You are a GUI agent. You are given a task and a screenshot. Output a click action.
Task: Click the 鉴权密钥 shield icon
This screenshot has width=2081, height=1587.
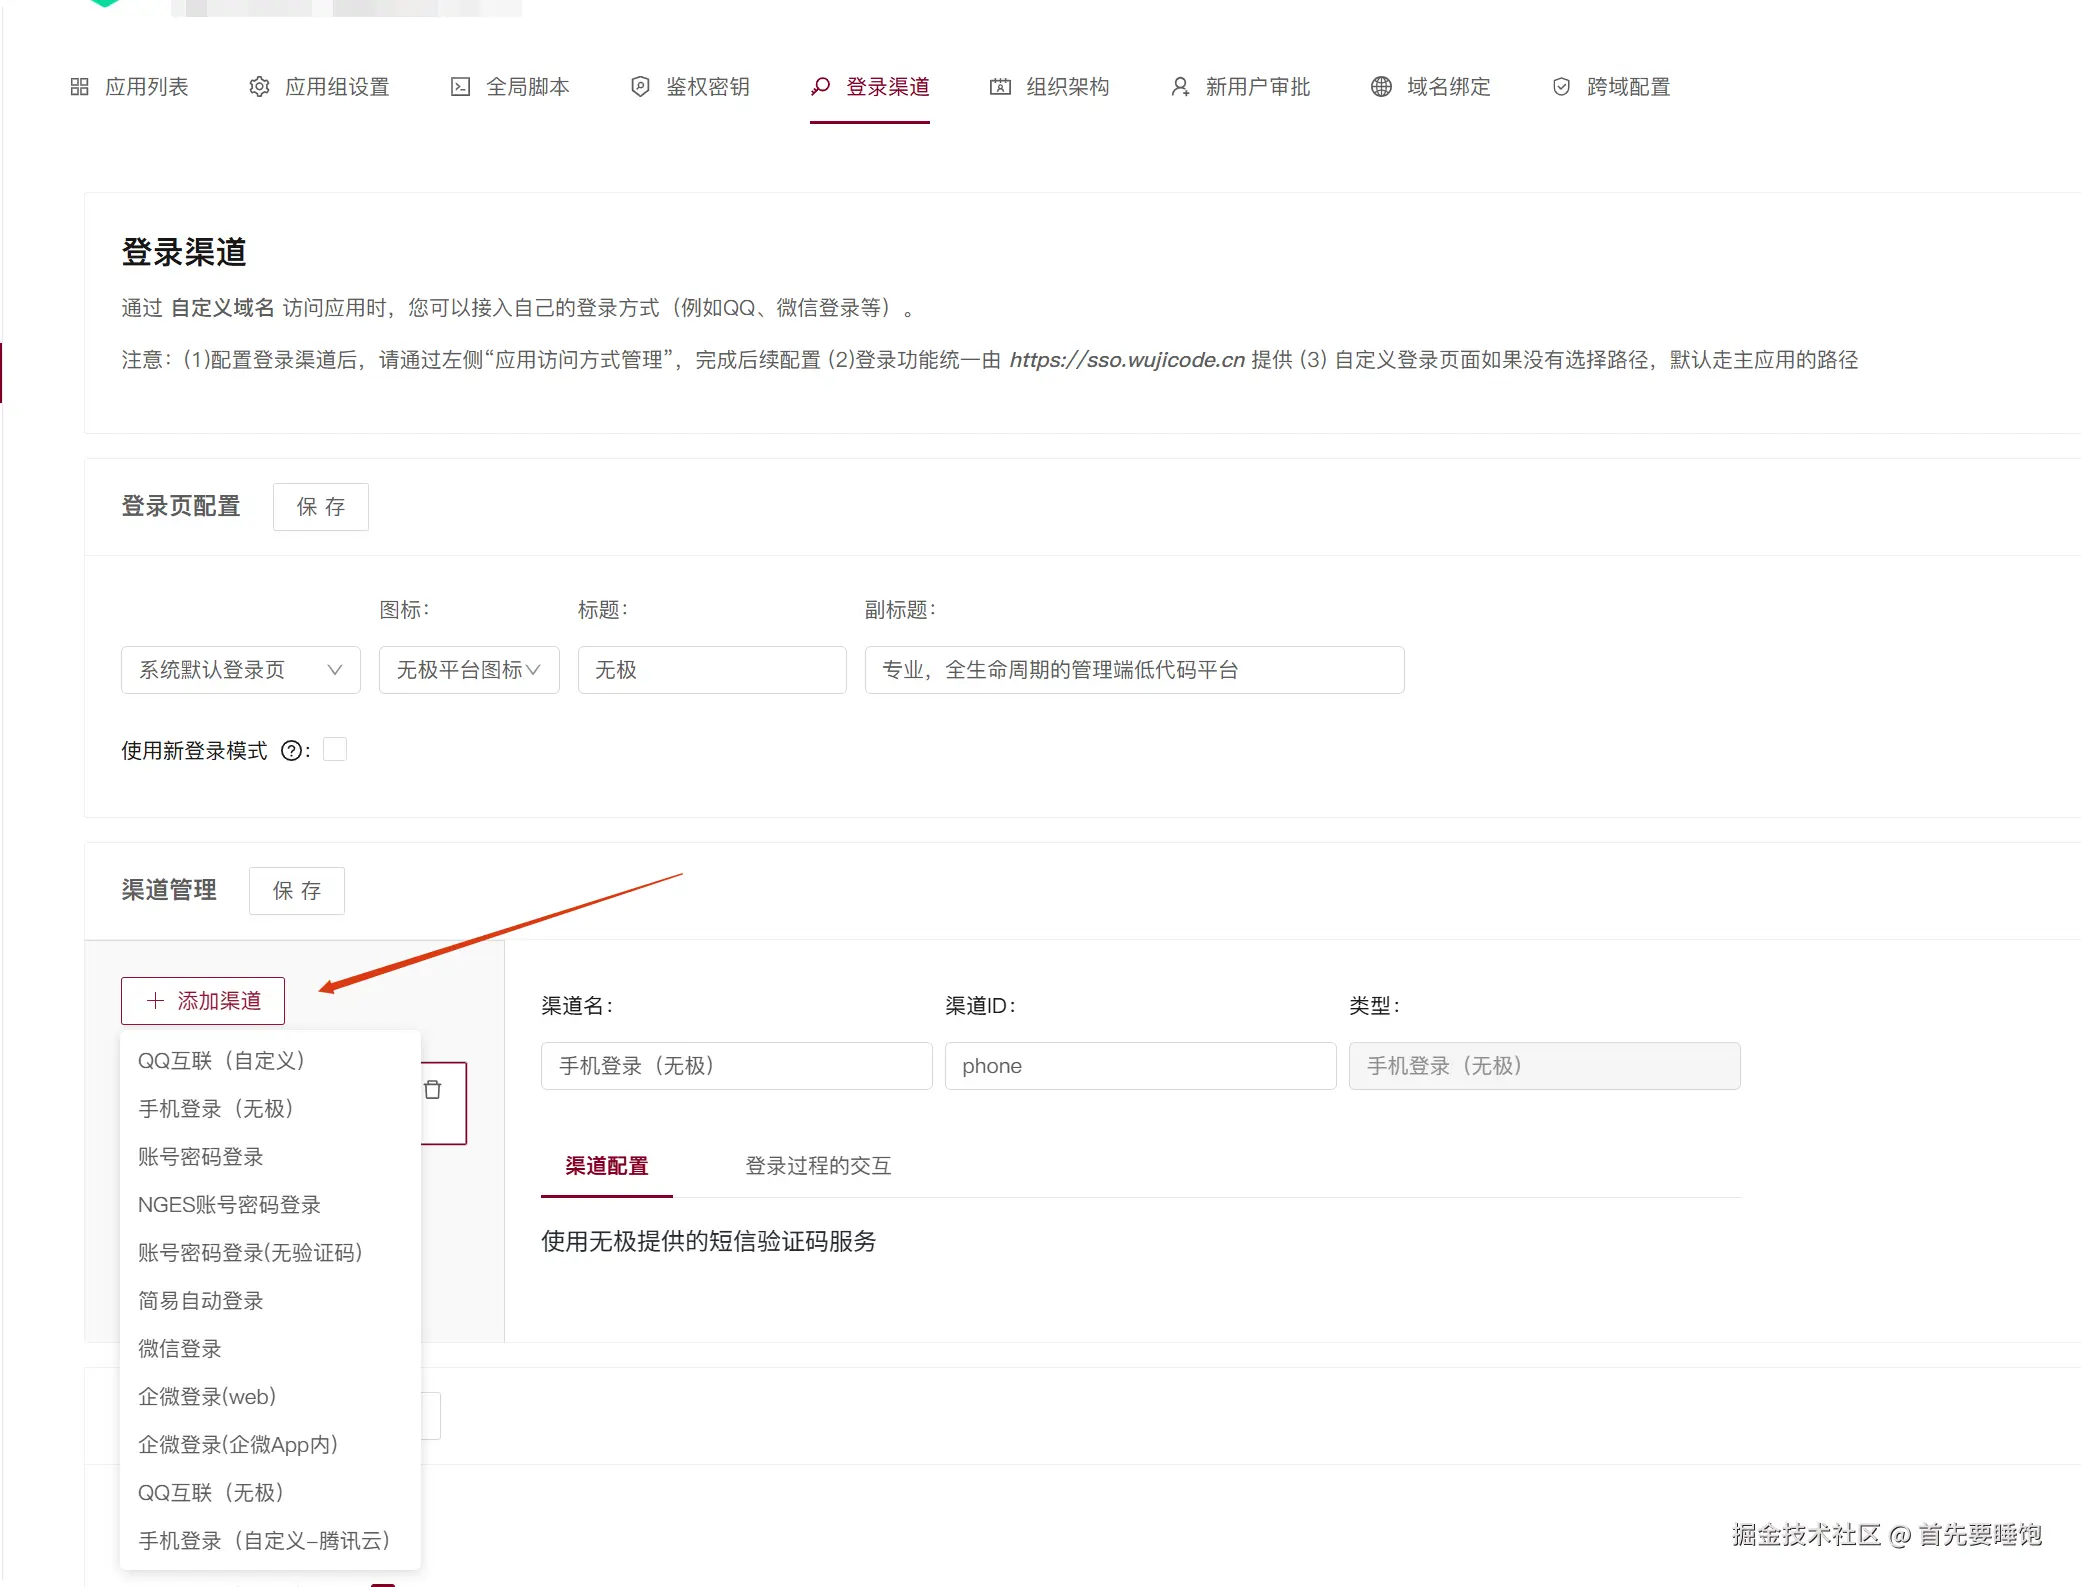(640, 87)
